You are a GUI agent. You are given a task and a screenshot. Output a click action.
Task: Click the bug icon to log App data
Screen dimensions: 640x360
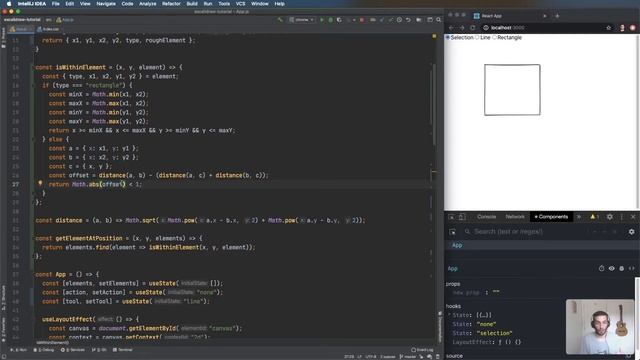622,269
